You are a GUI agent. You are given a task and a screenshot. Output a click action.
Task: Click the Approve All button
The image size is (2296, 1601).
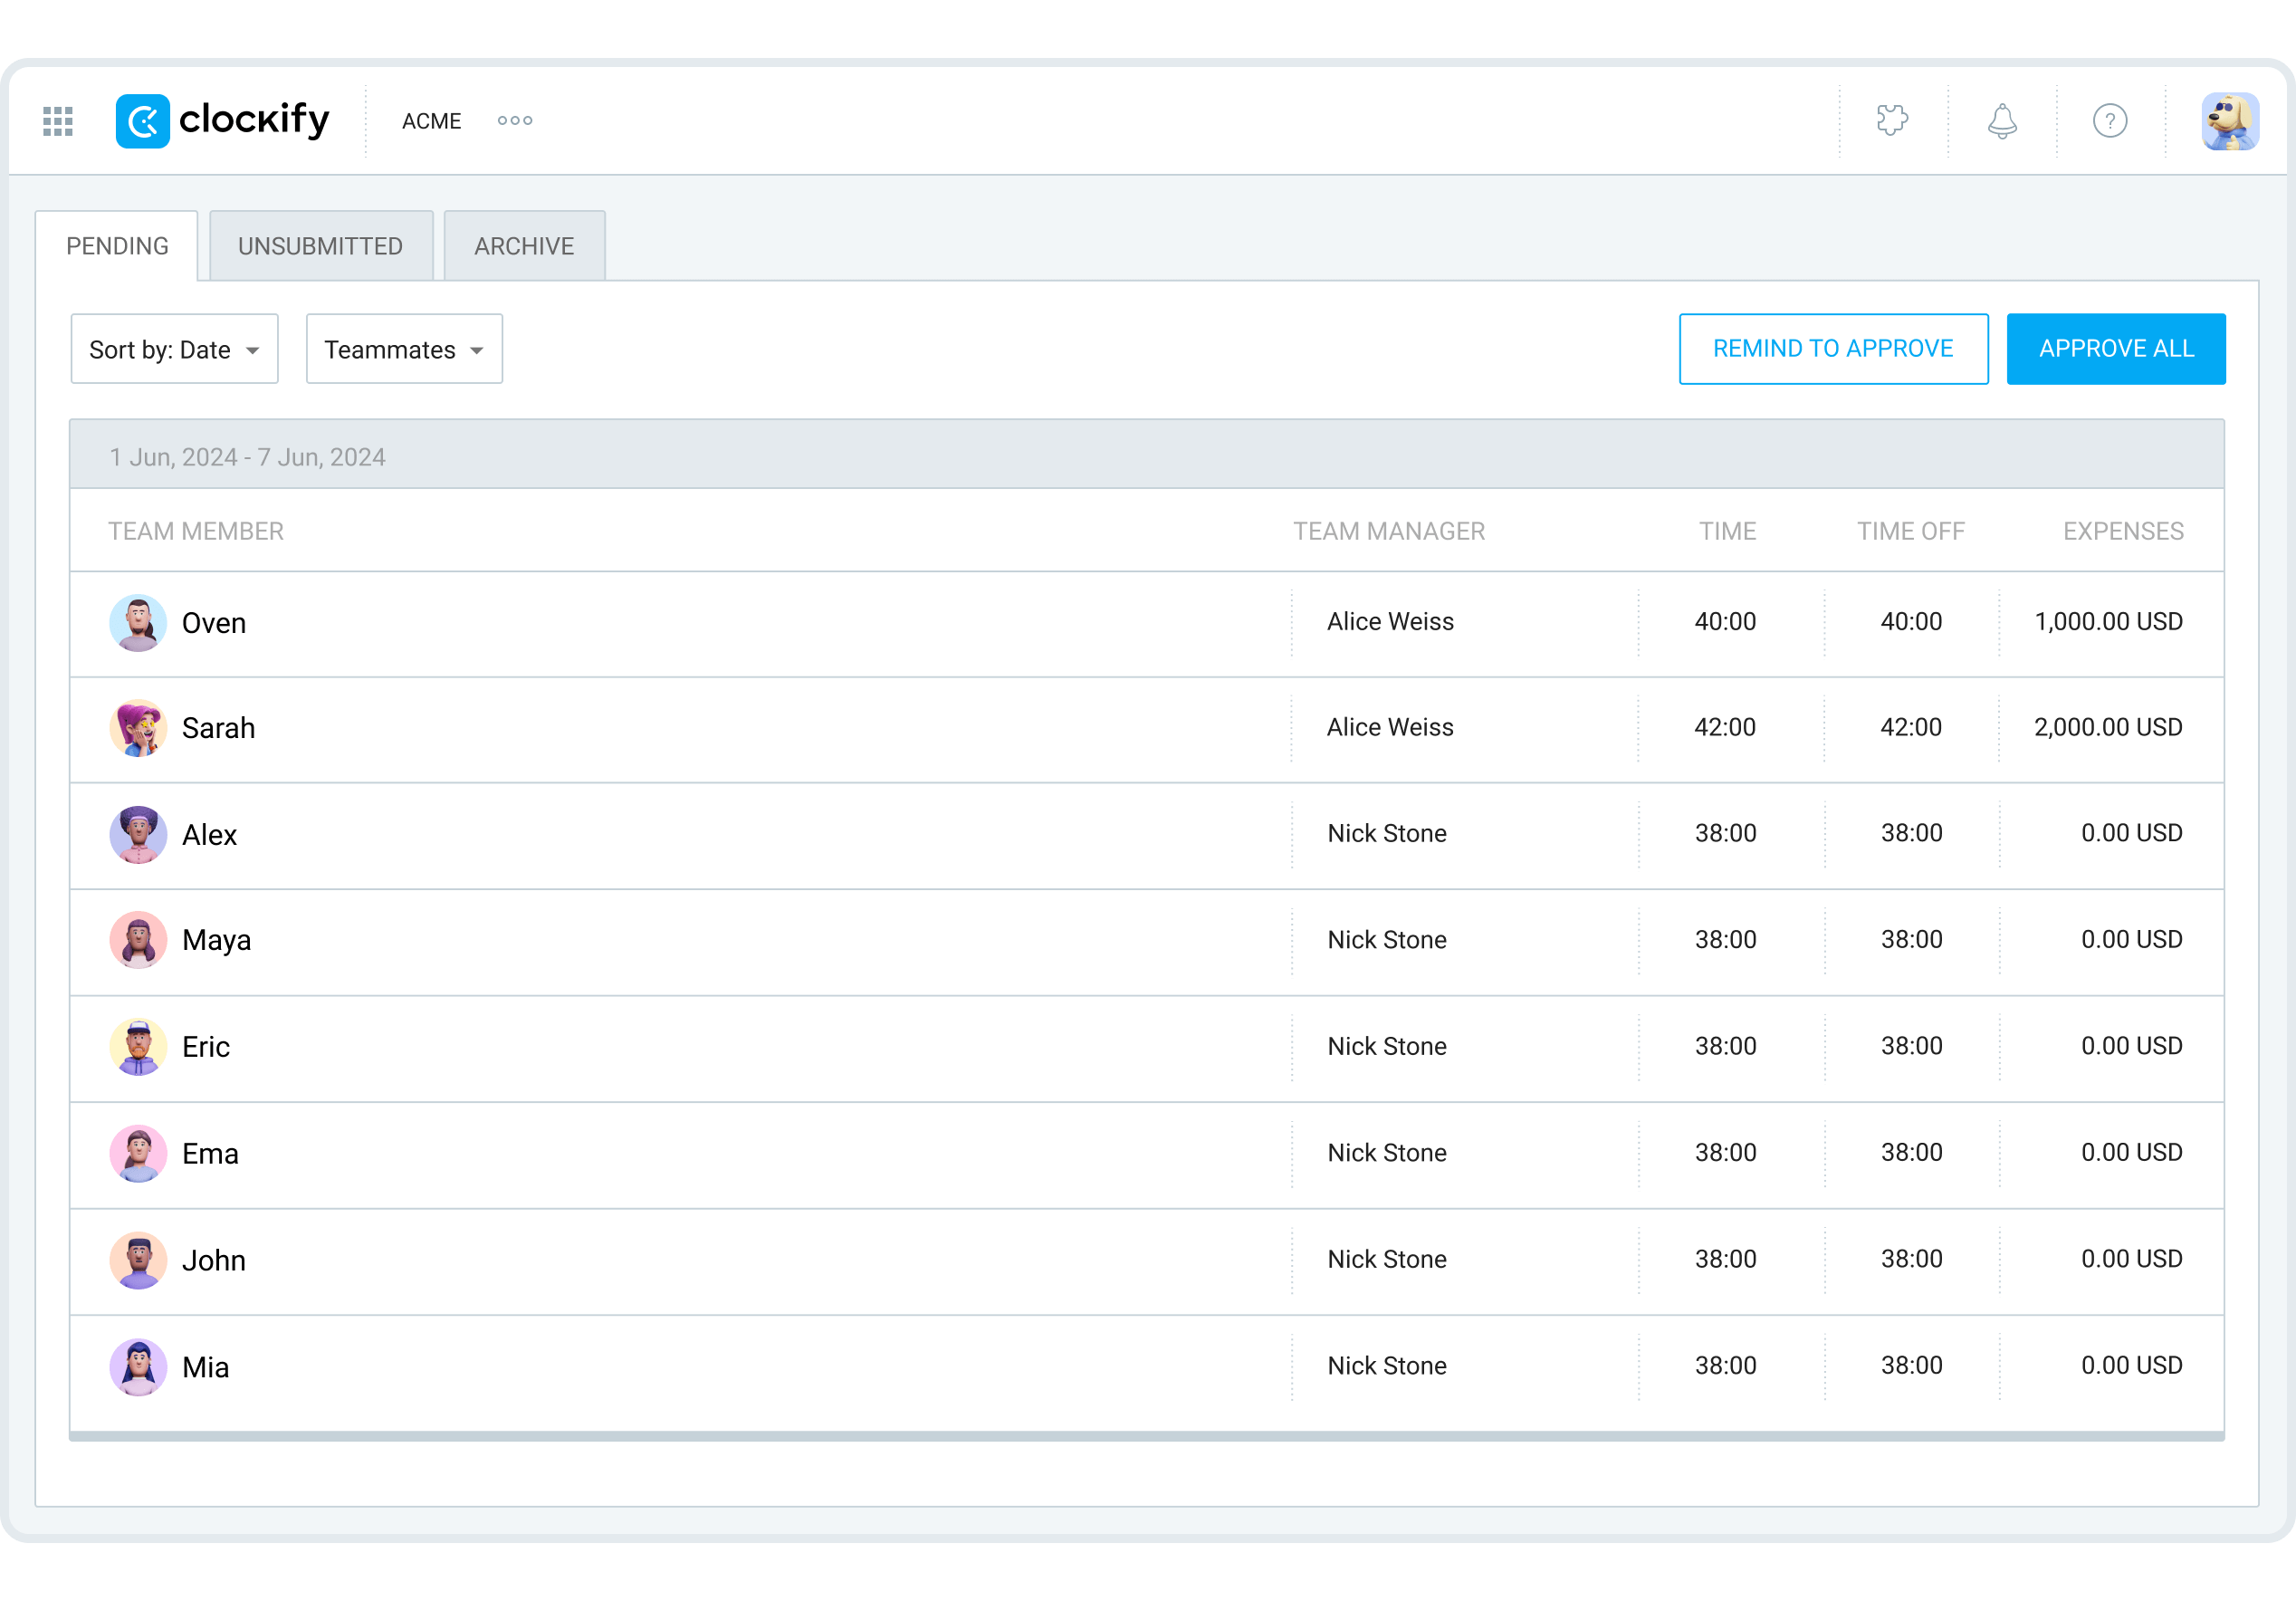[2116, 349]
